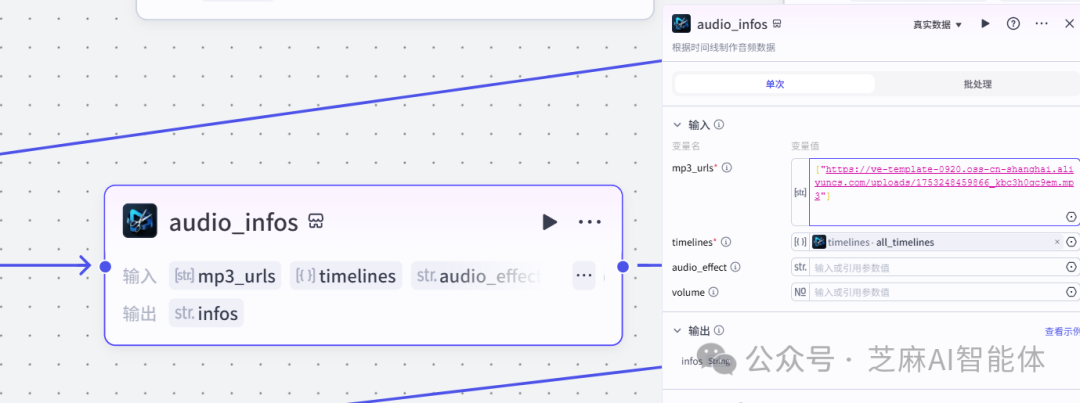Show hidden inputs via node ellipsis chip
Viewport: 1080px width, 403px height.
click(583, 276)
